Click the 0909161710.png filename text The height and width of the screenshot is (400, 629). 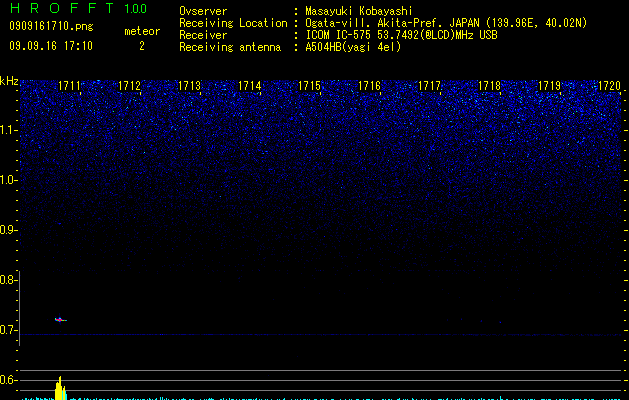pos(51,26)
